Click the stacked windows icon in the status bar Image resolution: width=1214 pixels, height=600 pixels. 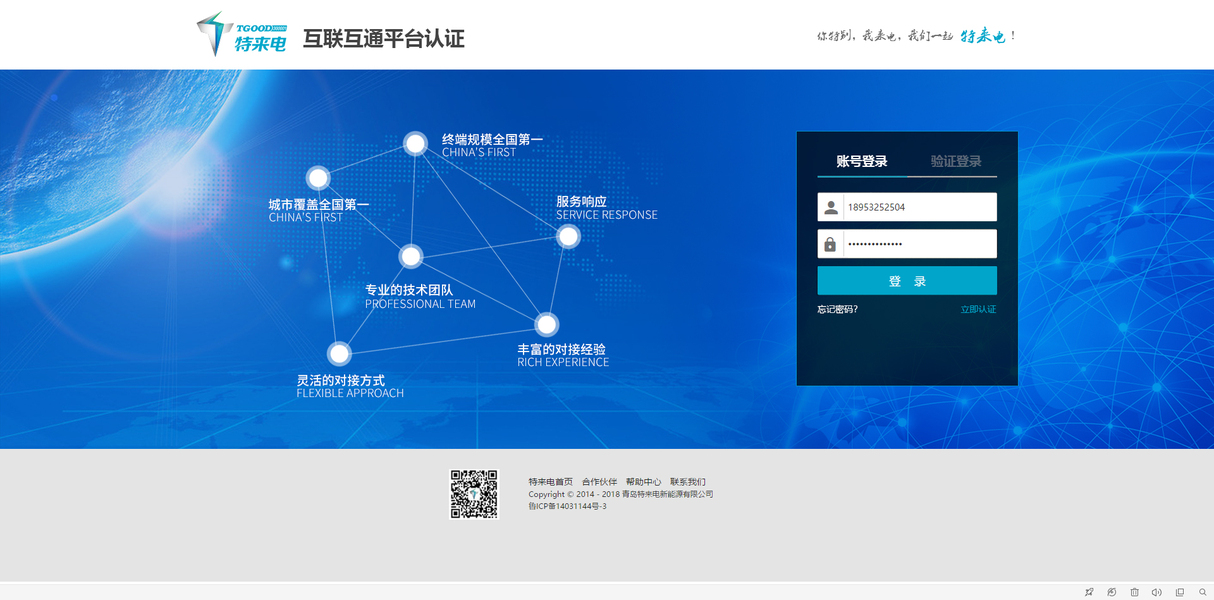[1180, 592]
